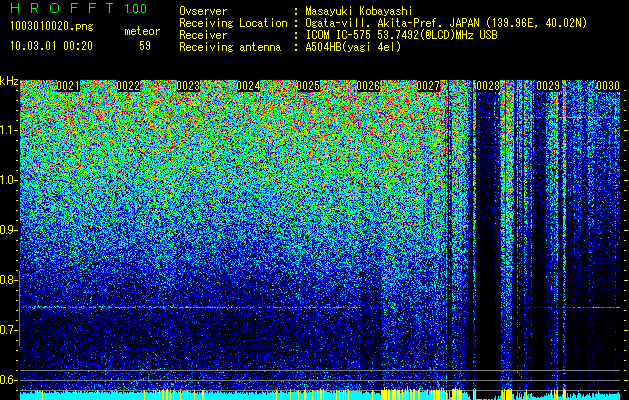This screenshot has height=400, width=629.
Task: Click the observer name Masayuki Kobayashi
Action: [359, 11]
